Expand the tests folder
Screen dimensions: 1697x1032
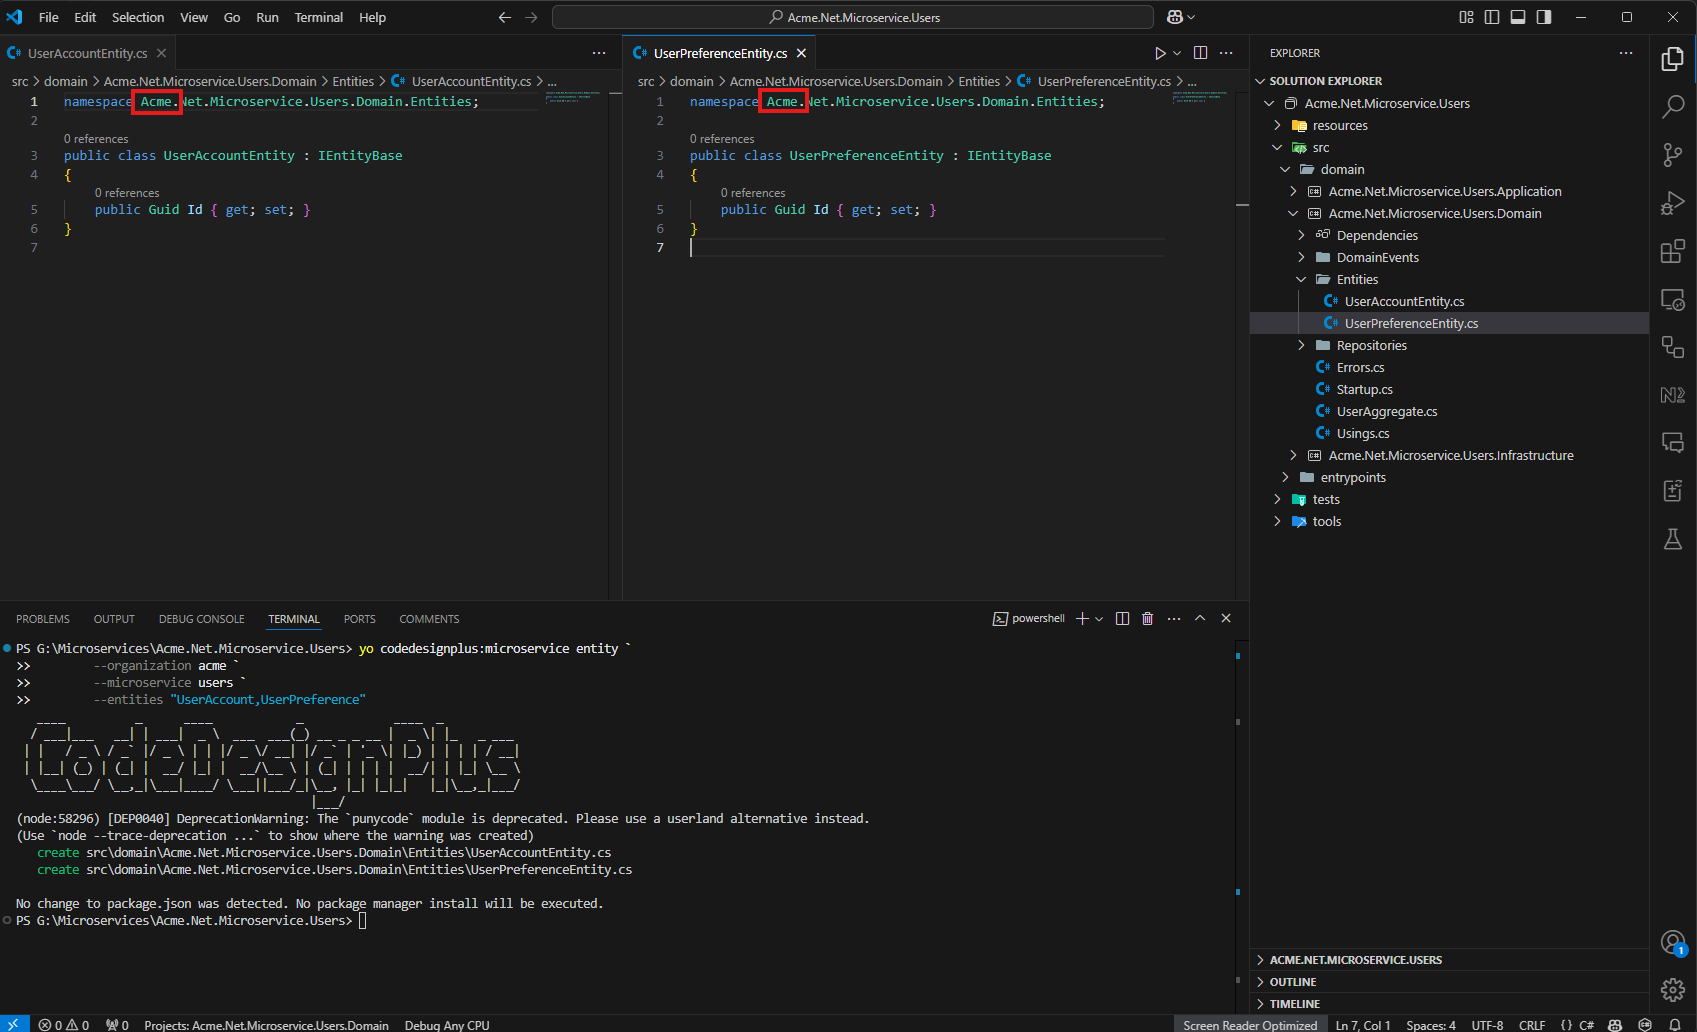[x=1277, y=499]
